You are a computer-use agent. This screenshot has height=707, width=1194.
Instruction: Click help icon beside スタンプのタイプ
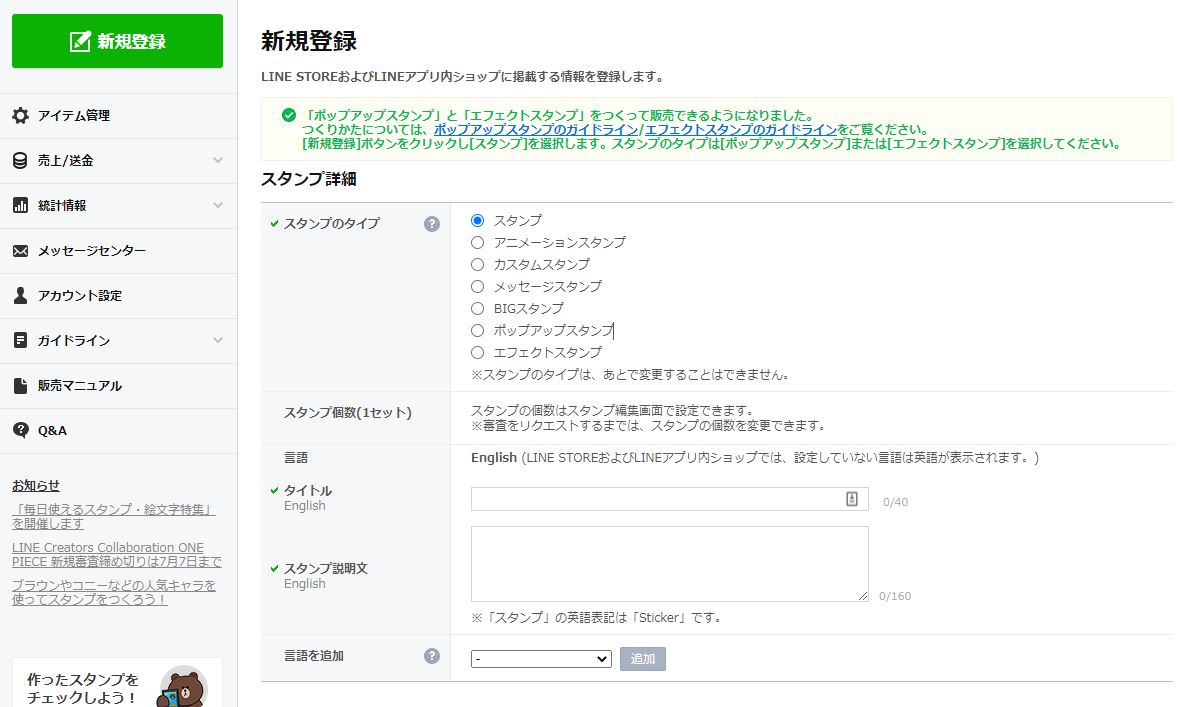(432, 224)
